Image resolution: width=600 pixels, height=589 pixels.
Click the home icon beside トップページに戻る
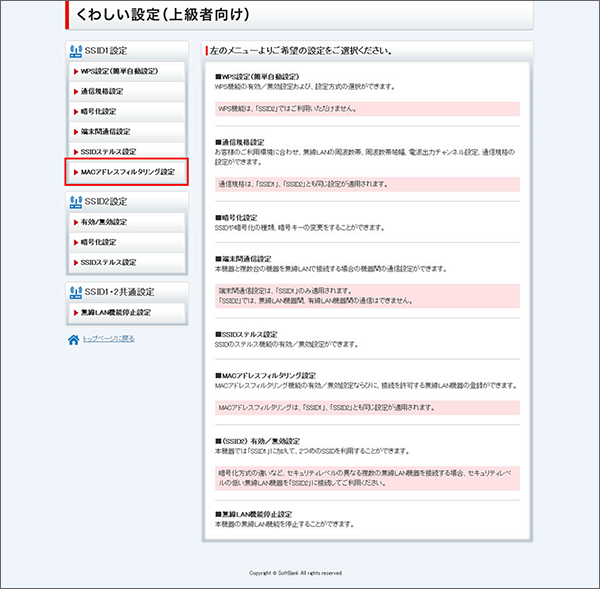point(73,339)
